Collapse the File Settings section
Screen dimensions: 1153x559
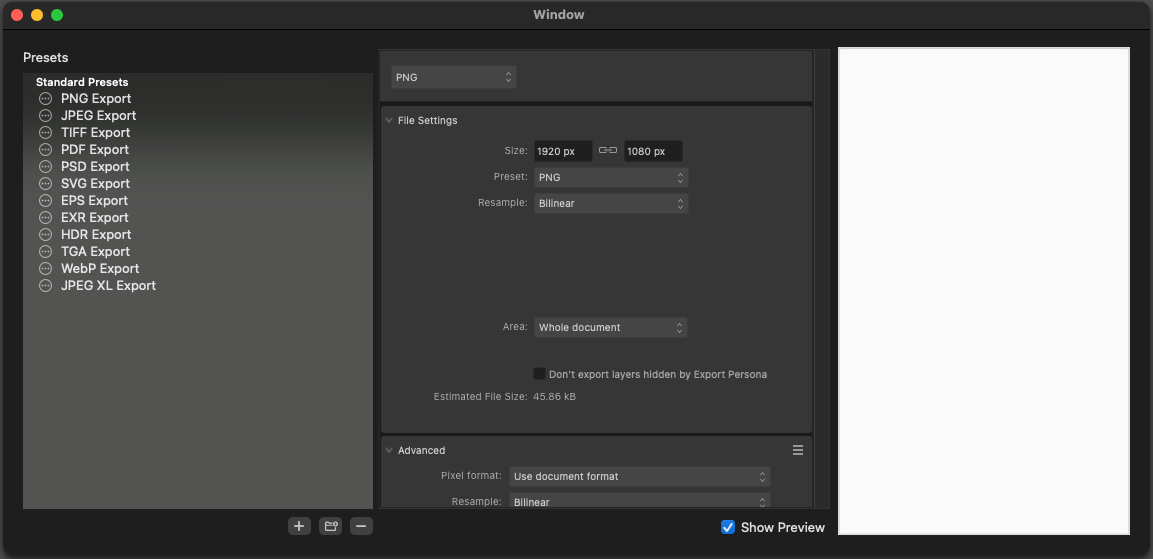[389, 121]
